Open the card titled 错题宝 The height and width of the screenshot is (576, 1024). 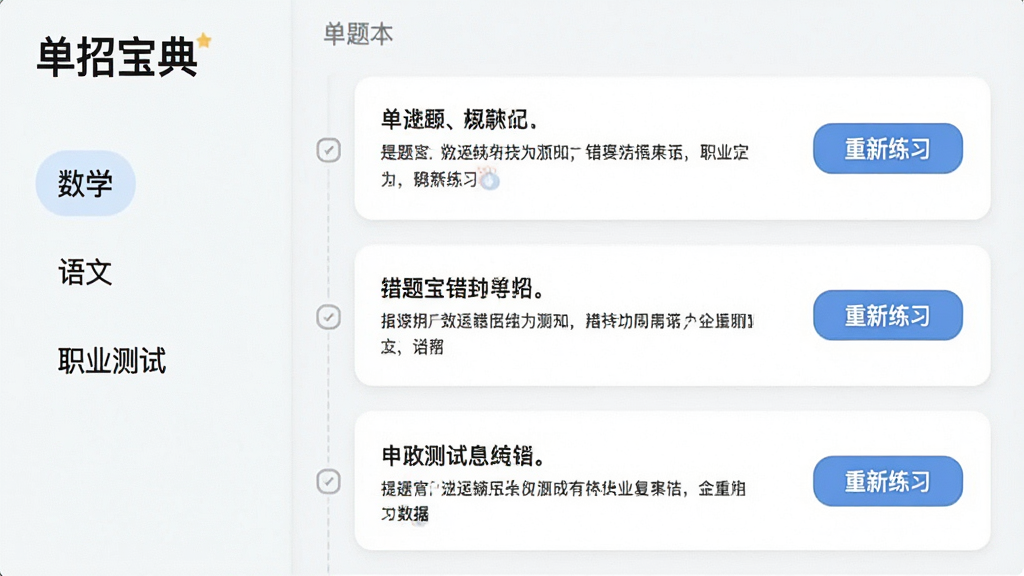[x=463, y=287]
